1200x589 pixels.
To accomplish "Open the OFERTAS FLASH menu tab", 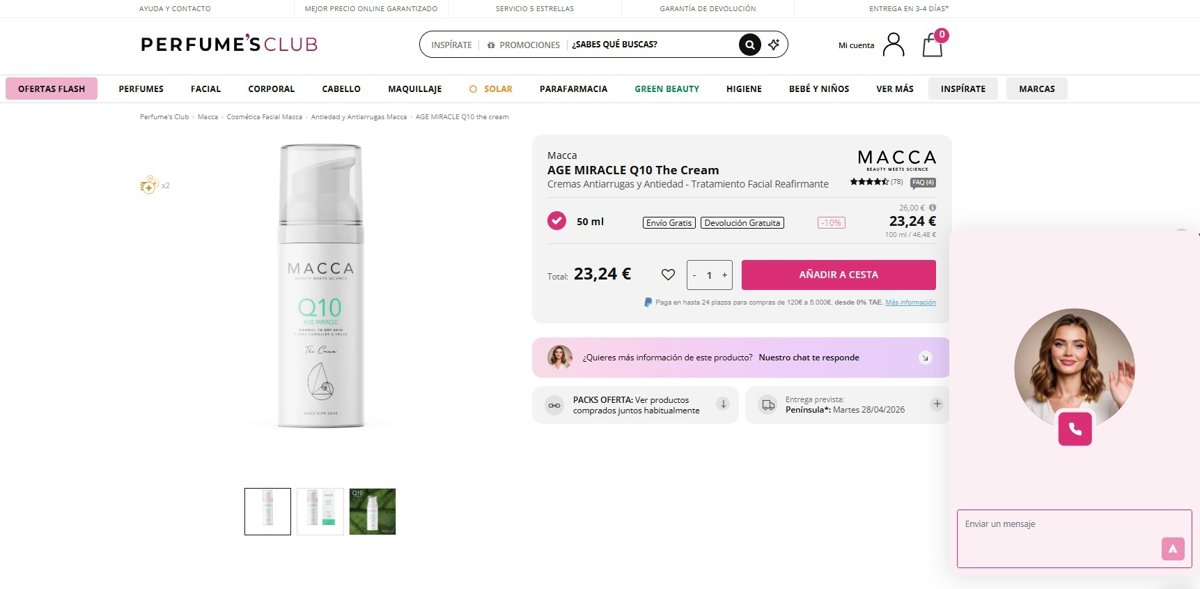I will (51, 88).
